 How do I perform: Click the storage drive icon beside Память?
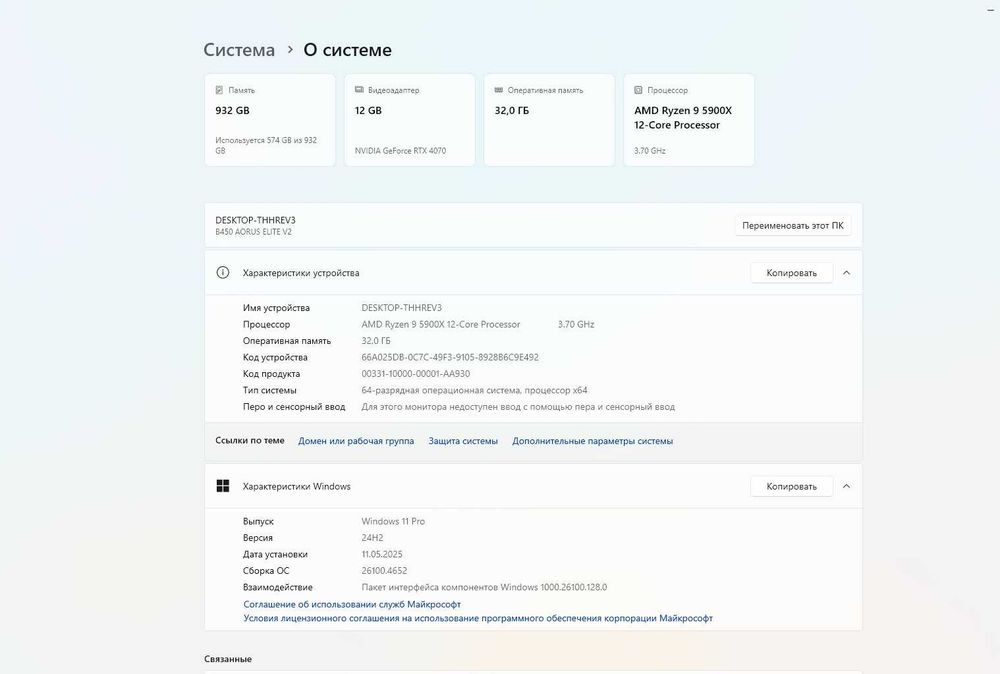(220, 90)
